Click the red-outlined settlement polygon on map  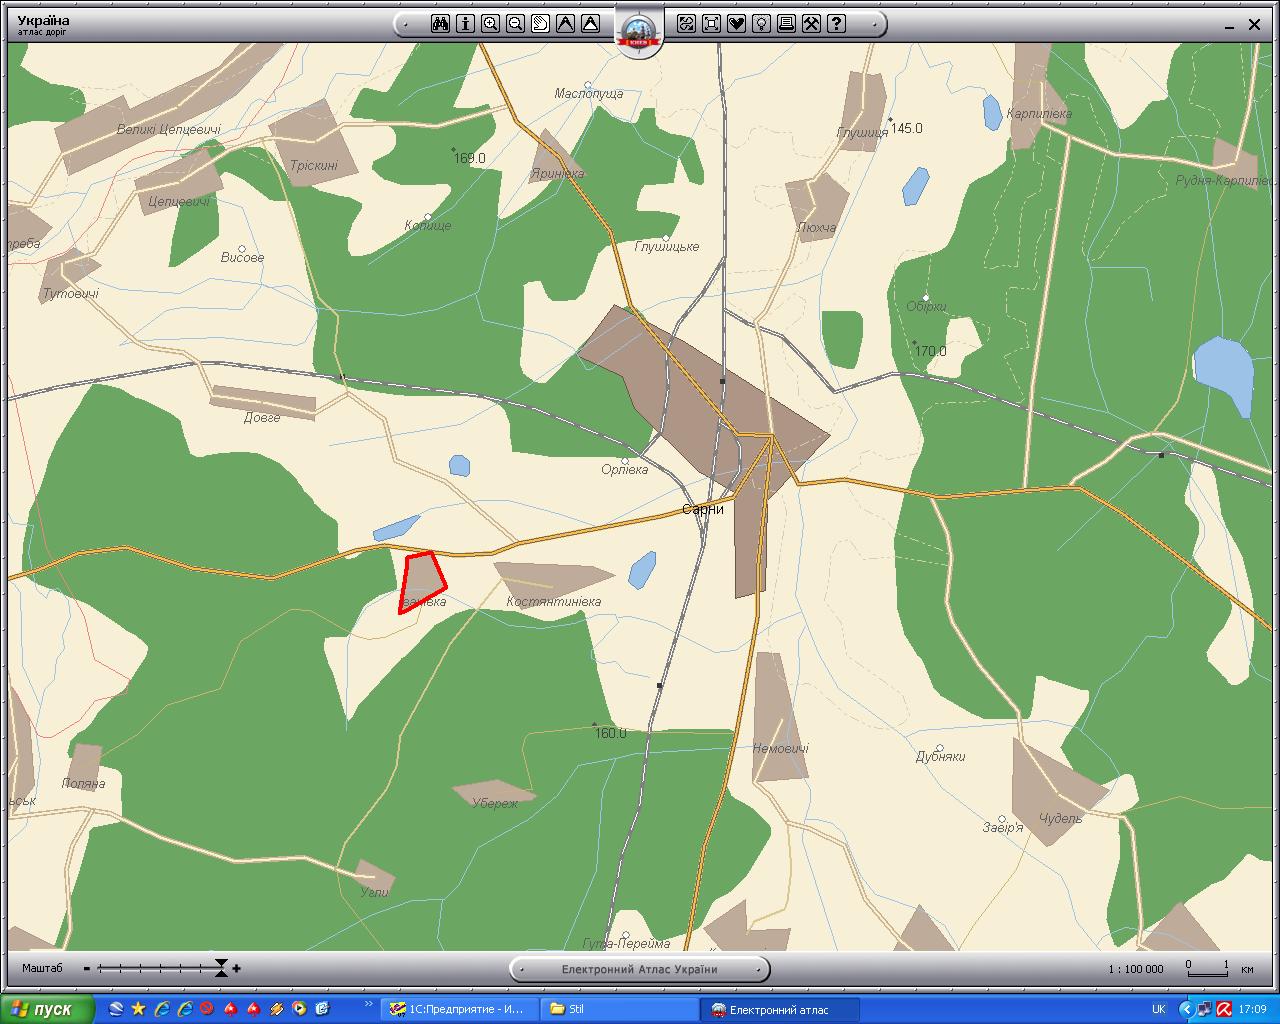(x=421, y=580)
